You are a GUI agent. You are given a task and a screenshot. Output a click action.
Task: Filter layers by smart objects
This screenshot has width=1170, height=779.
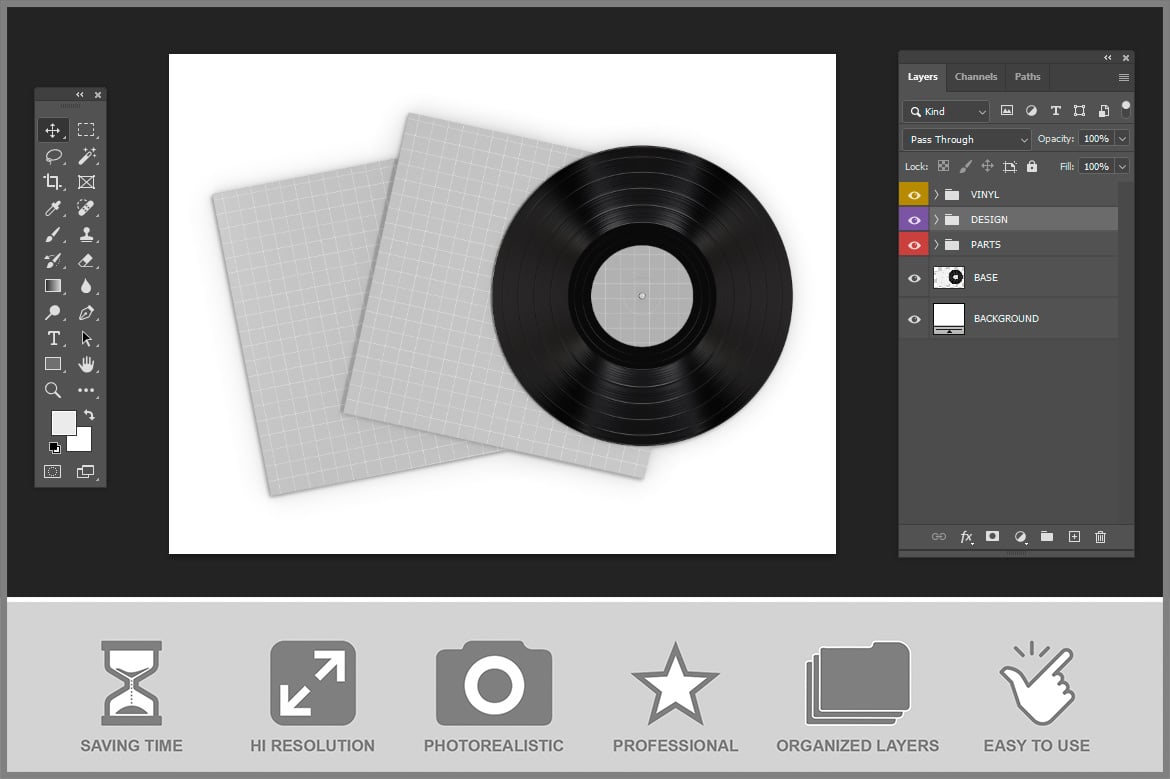pyautogui.click(x=1104, y=111)
